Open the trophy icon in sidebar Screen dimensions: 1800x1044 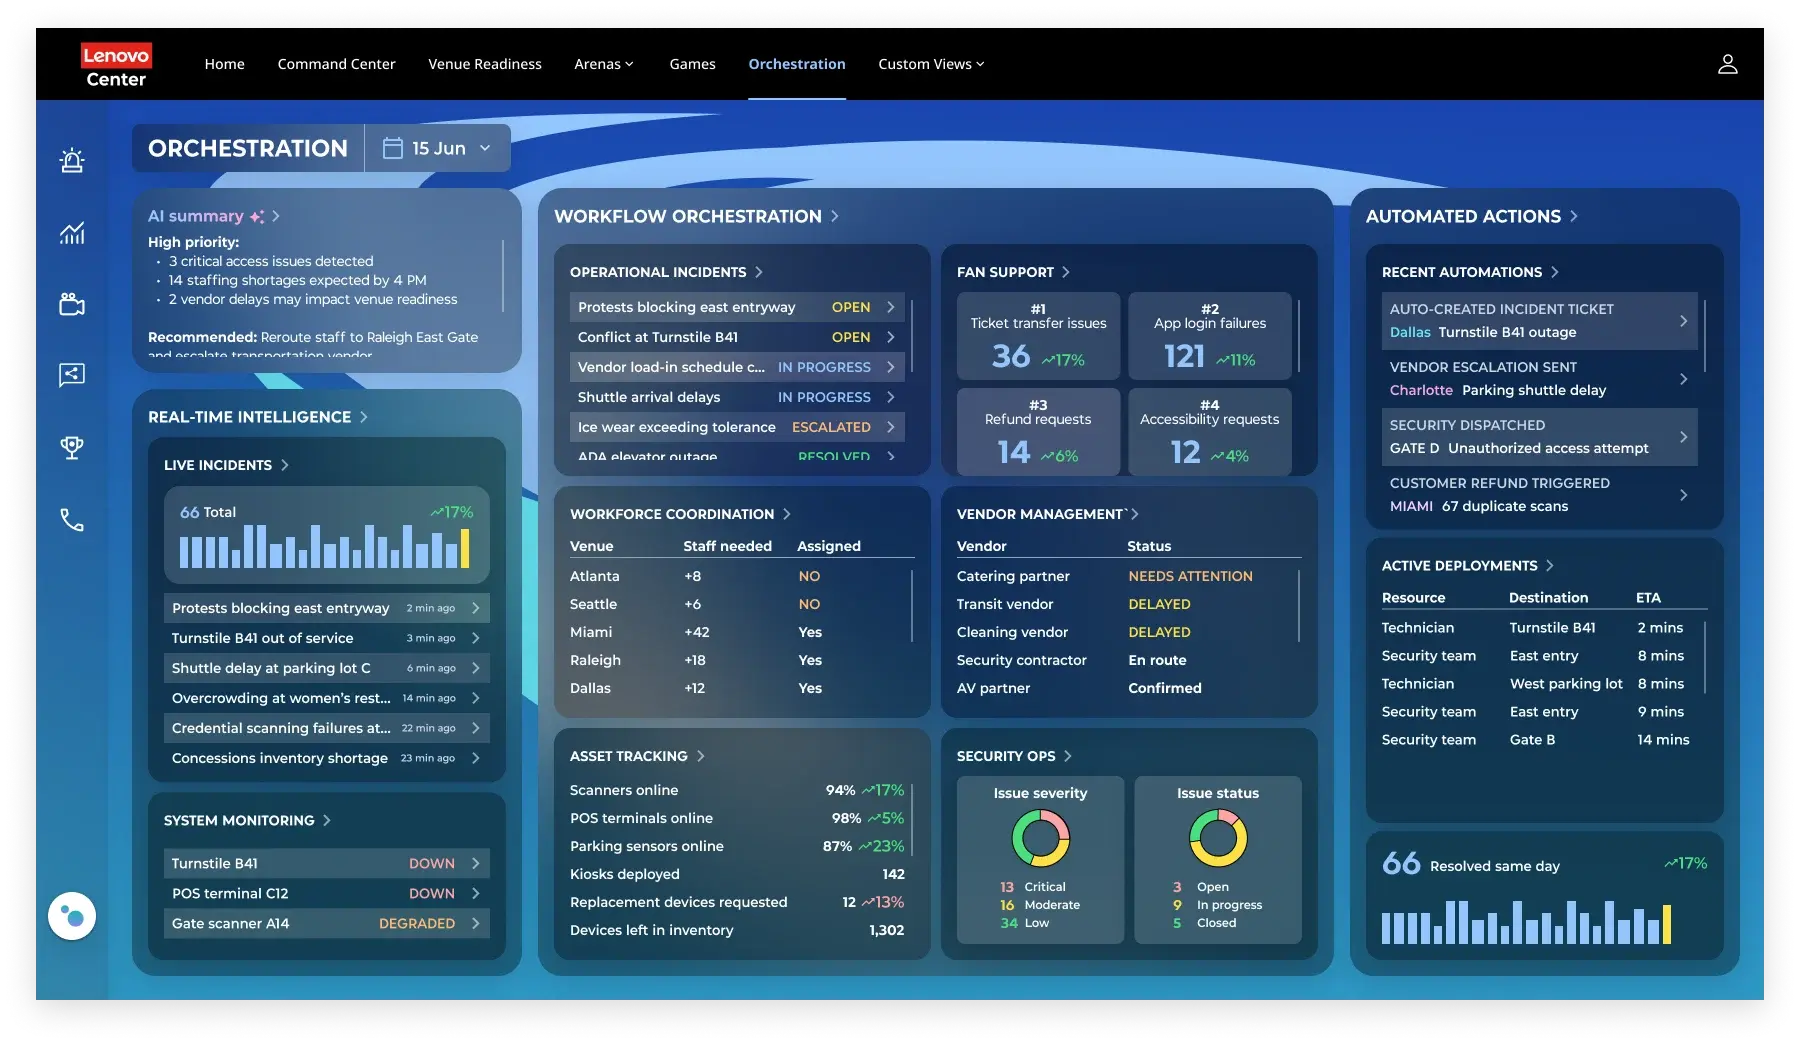pyautogui.click(x=72, y=447)
